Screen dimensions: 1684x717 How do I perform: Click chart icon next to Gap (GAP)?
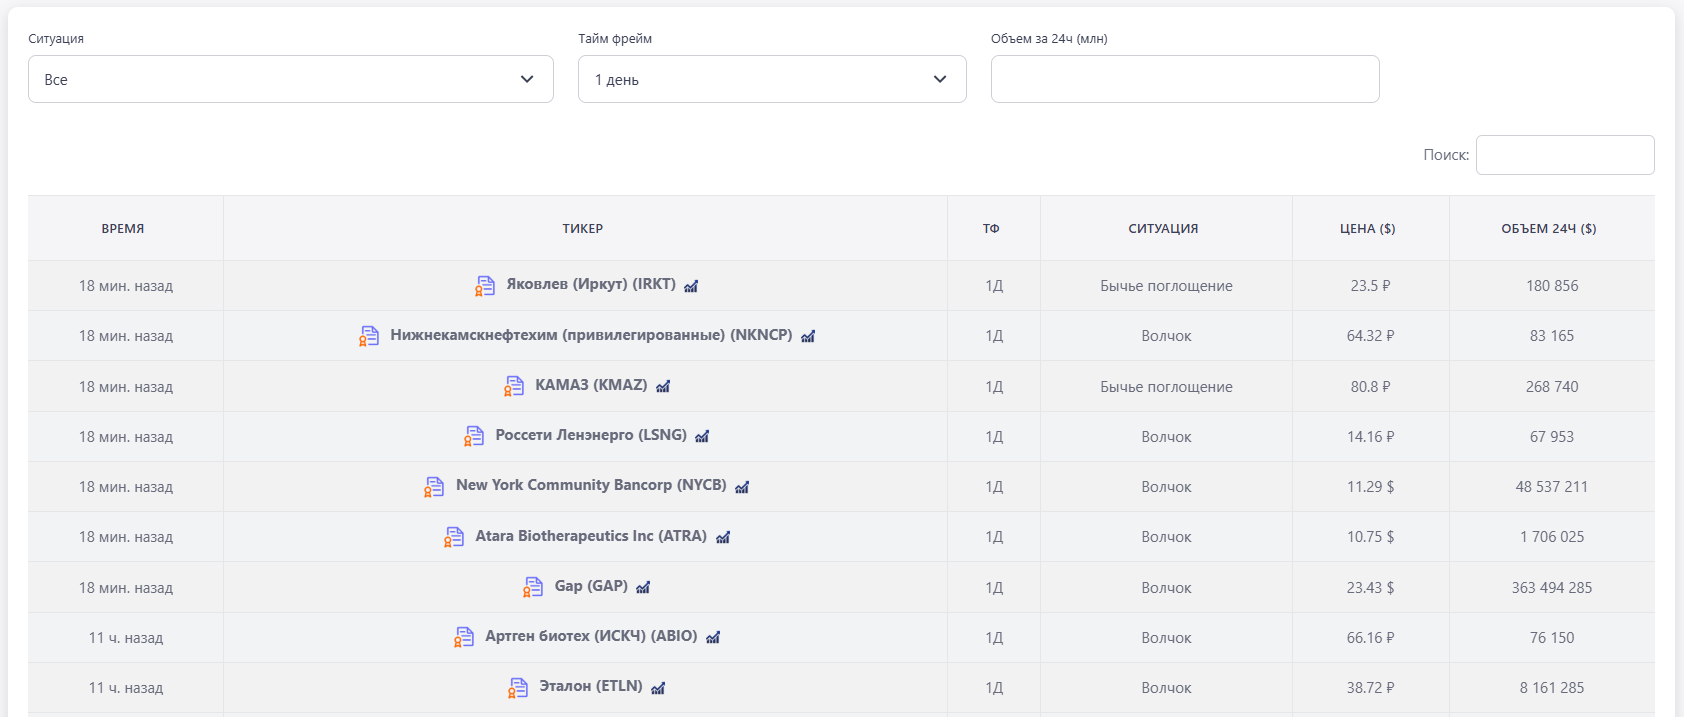[643, 587]
